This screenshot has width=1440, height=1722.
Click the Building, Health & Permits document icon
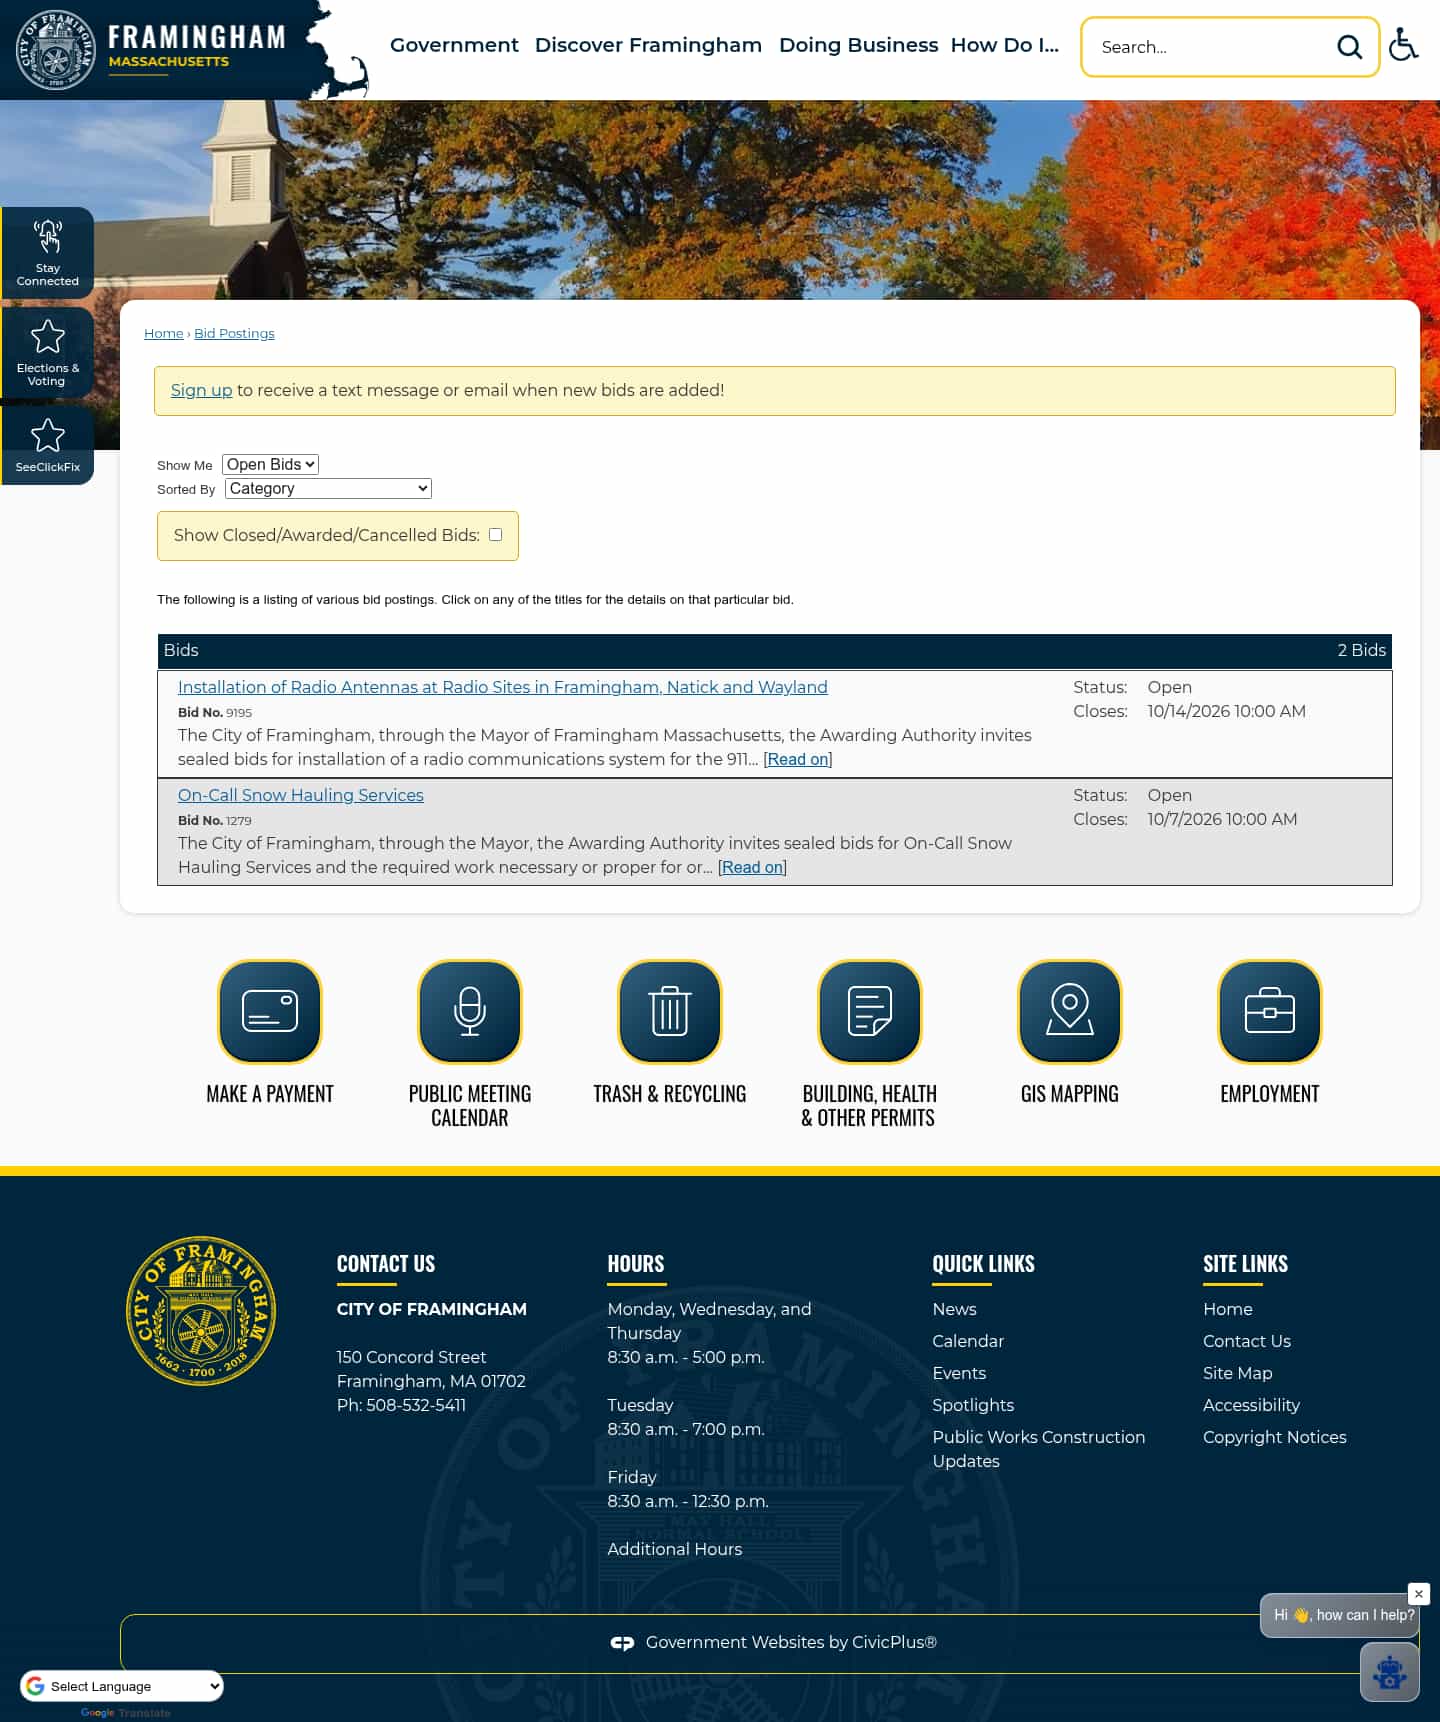coord(870,1012)
